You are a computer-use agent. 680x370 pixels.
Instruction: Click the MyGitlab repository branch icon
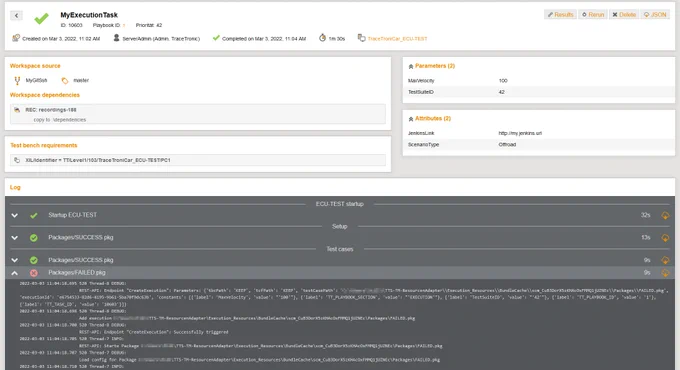coord(17,81)
